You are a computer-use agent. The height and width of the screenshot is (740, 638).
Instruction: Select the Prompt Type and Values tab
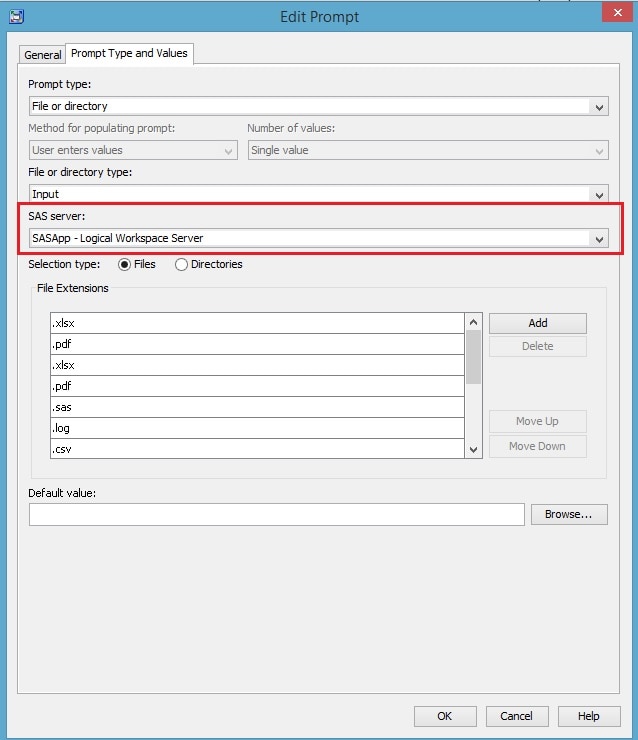[x=129, y=53]
